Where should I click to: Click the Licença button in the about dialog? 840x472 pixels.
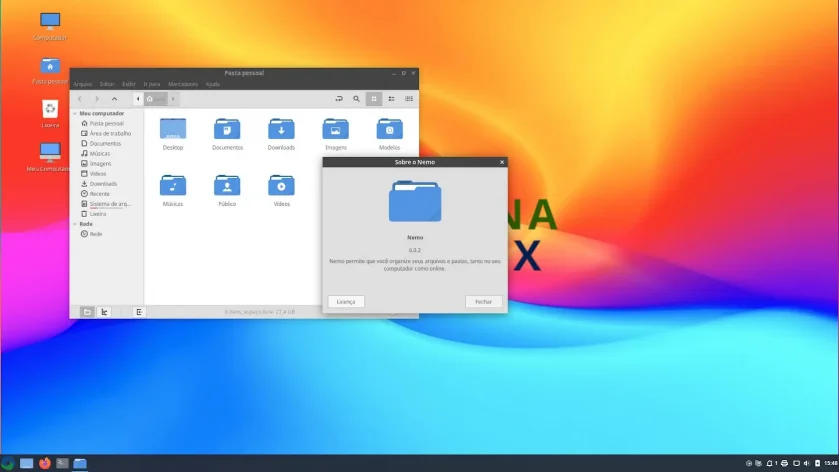(346, 302)
